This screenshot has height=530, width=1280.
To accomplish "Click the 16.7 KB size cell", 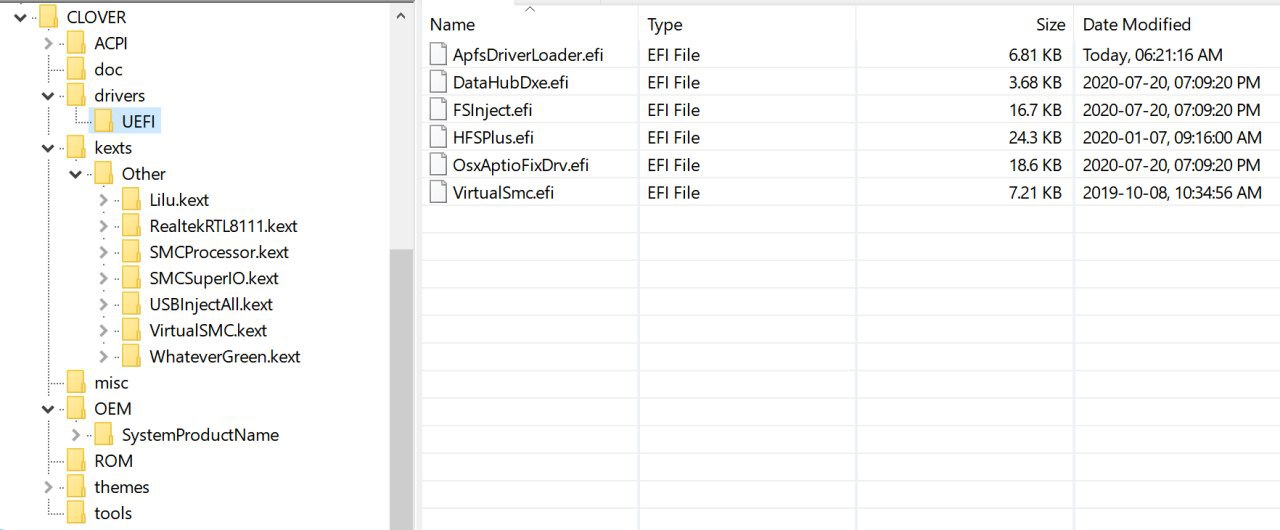I will (1036, 110).
